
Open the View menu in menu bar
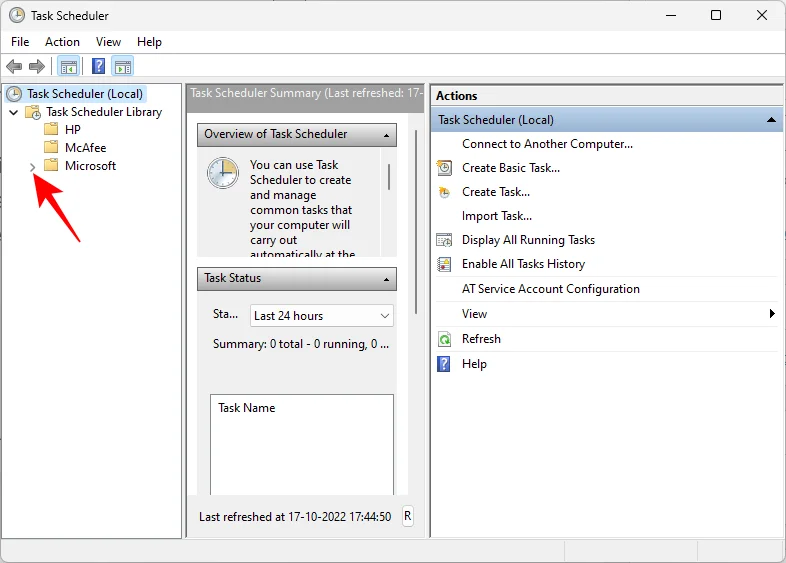click(108, 42)
